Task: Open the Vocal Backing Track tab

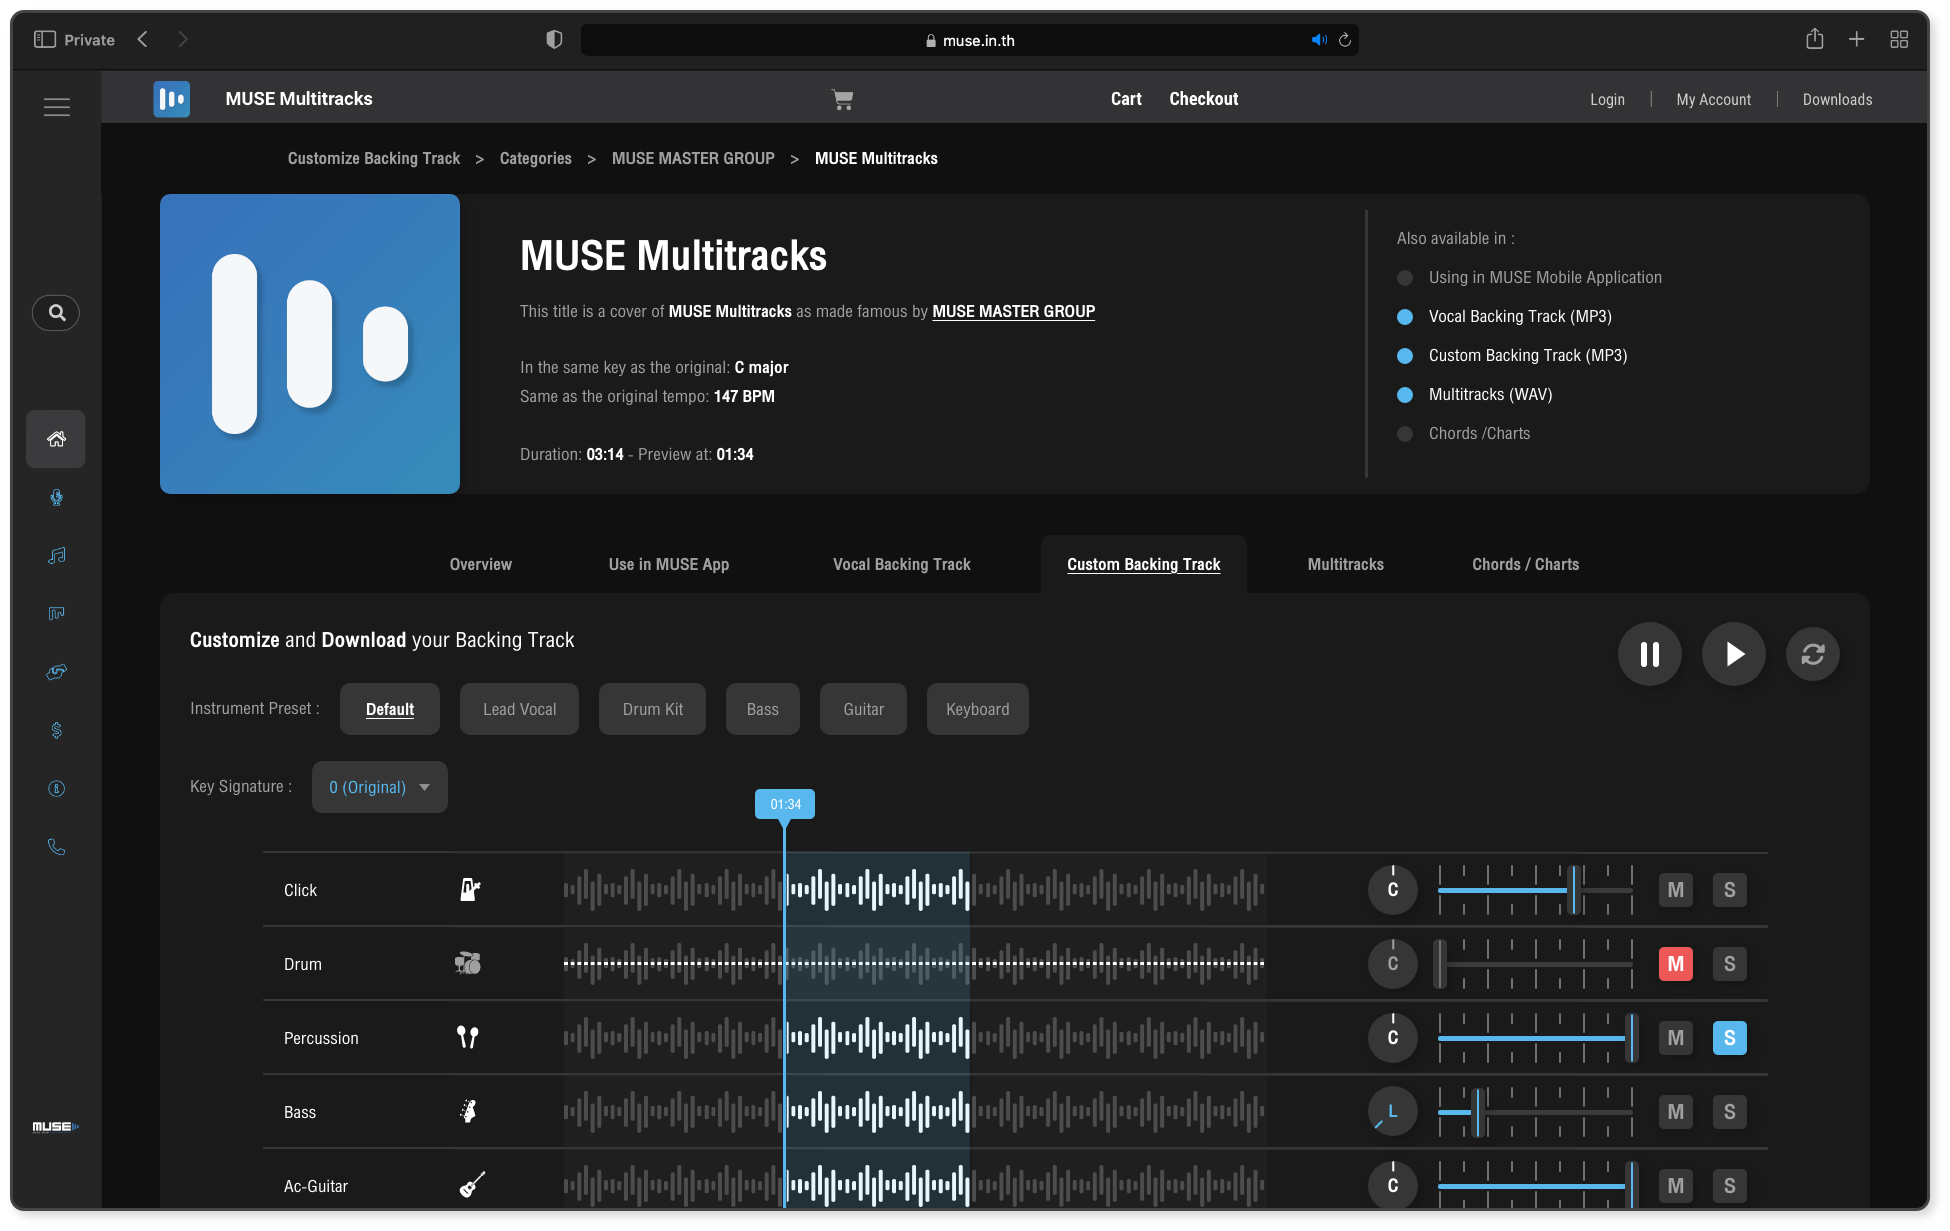Action: 901,564
